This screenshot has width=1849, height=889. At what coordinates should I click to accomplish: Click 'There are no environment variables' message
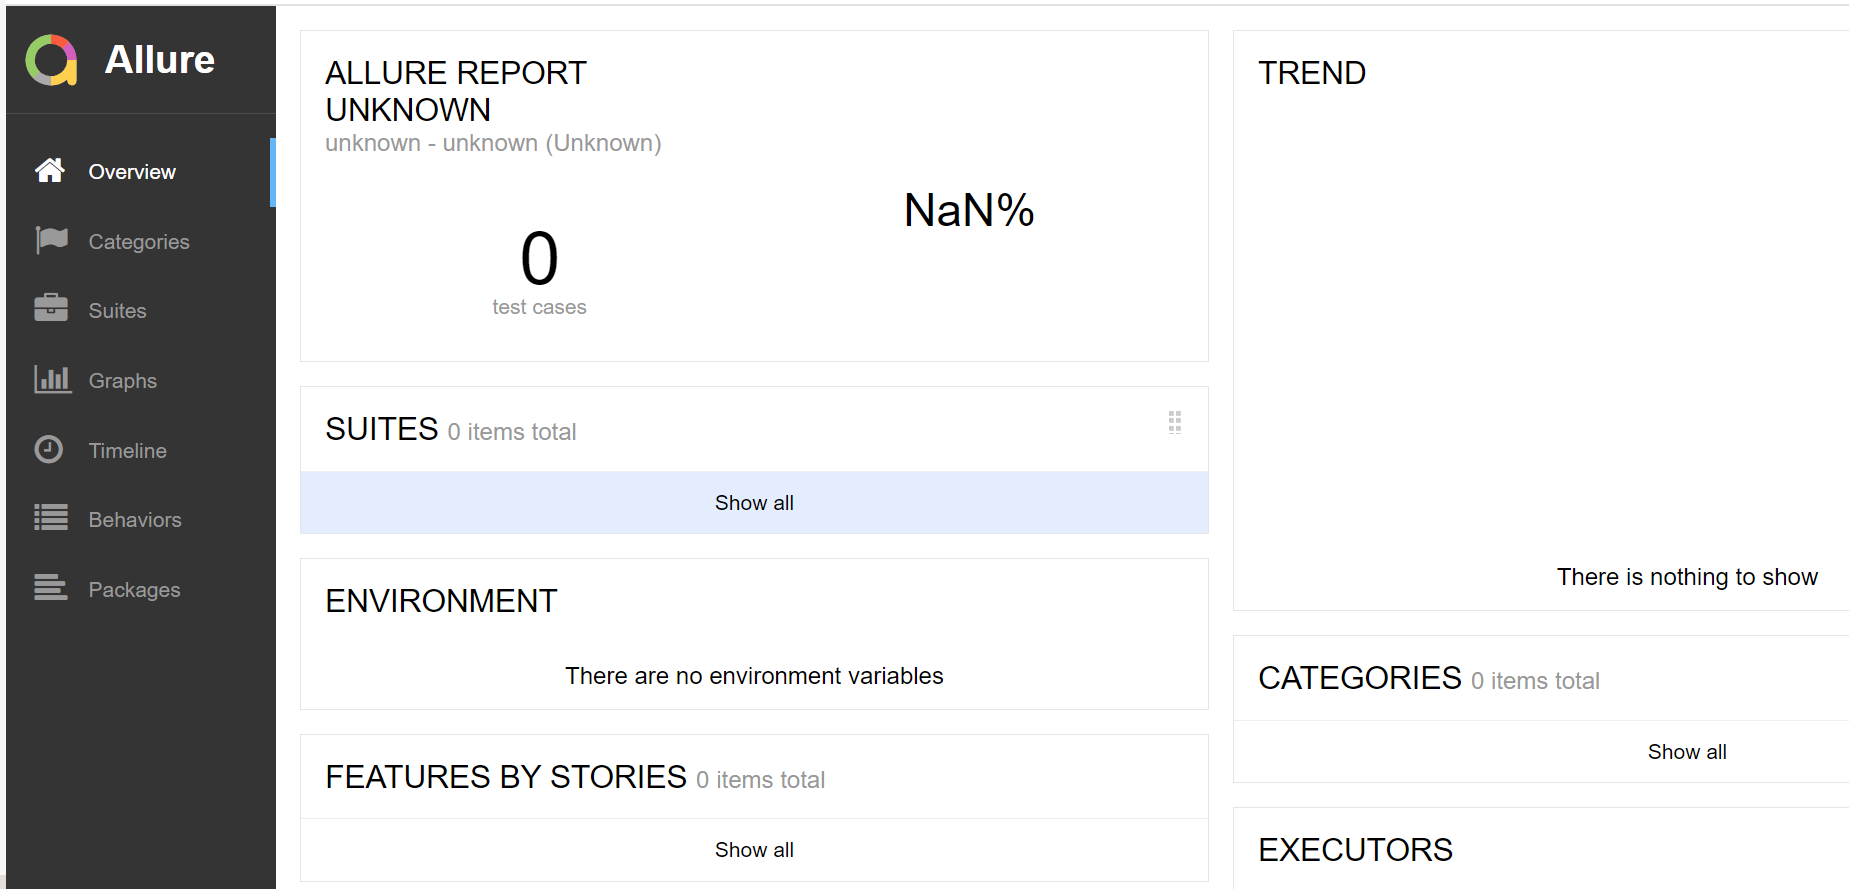pyautogui.click(x=754, y=676)
